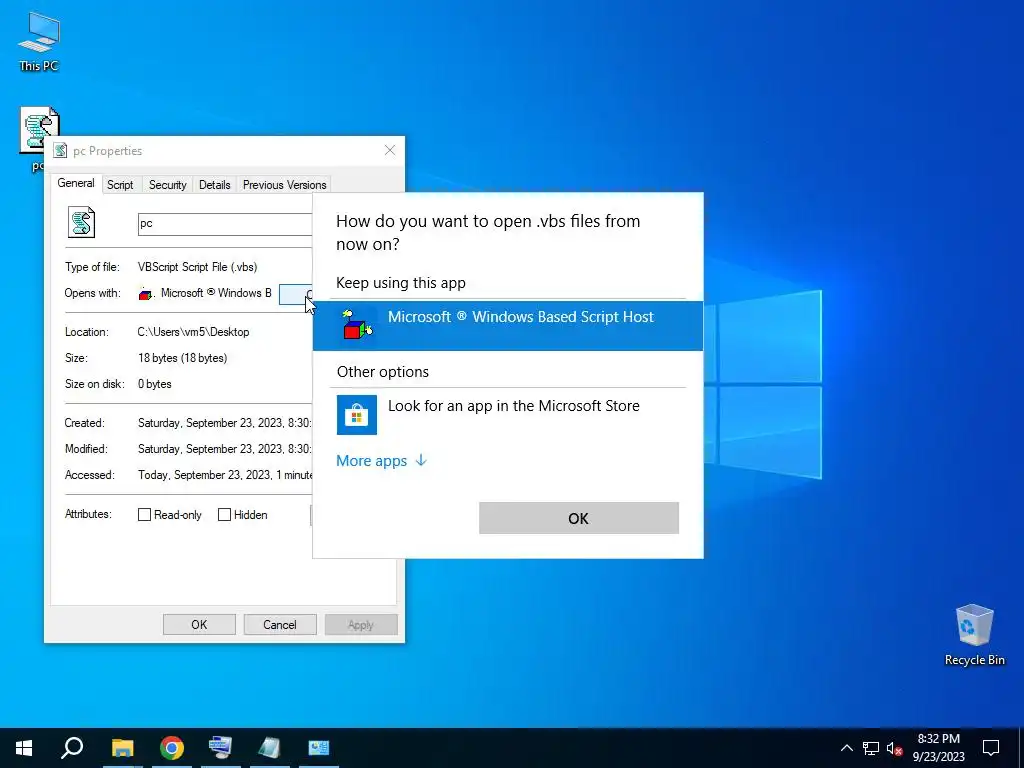Enable the Read-only attribute checkbox
The height and width of the screenshot is (768, 1024).
[x=144, y=515]
